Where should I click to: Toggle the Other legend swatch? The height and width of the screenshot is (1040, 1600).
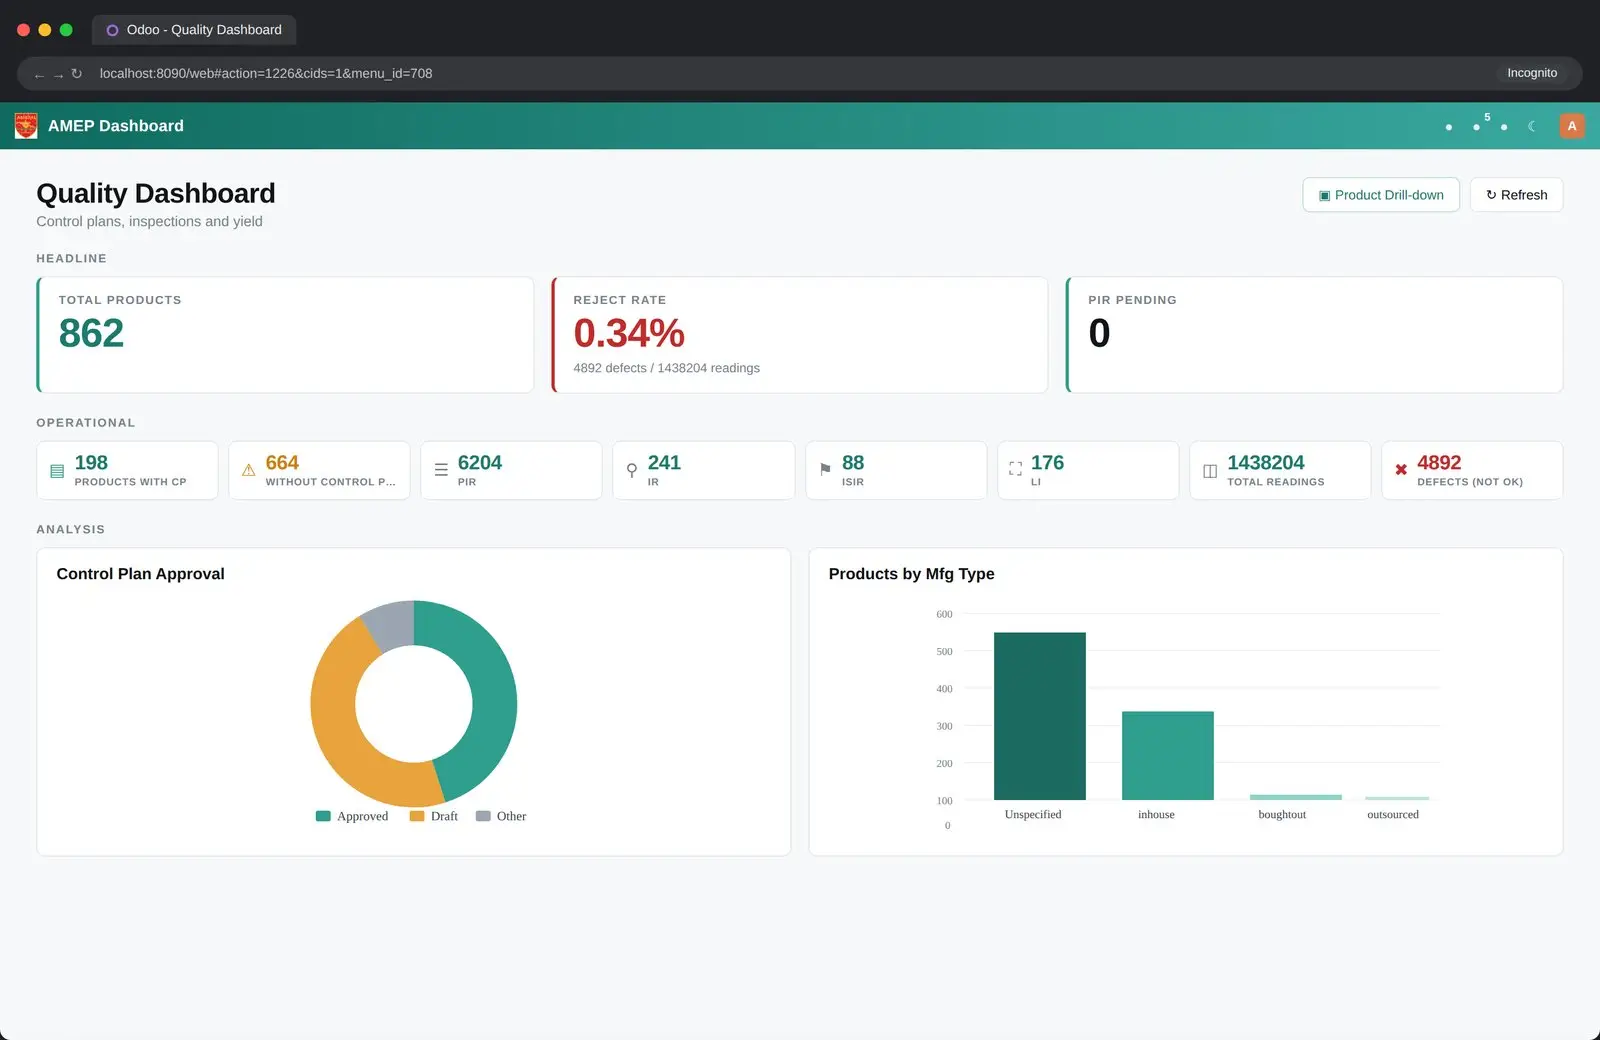point(483,816)
